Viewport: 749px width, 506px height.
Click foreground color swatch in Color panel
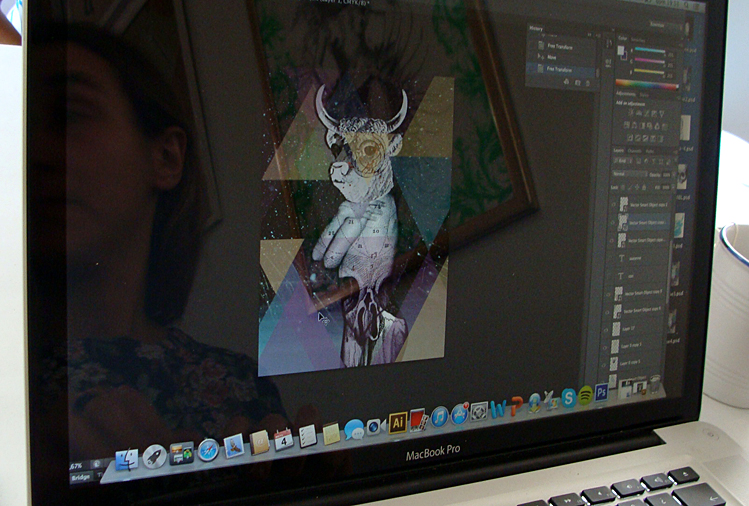pyautogui.click(x=621, y=50)
